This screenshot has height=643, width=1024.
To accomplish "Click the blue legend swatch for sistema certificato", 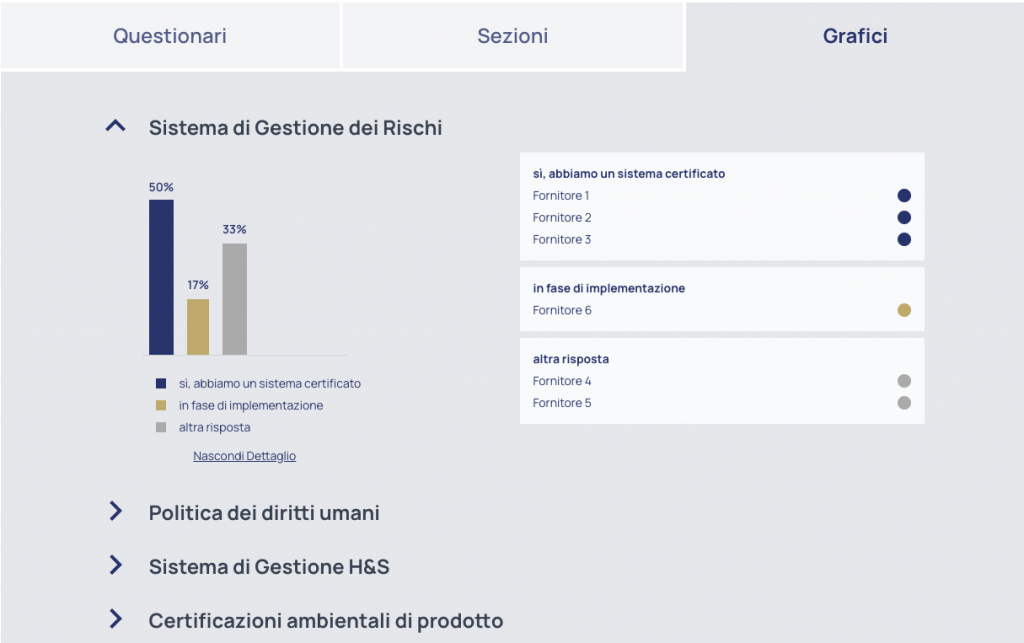I will 161,383.
